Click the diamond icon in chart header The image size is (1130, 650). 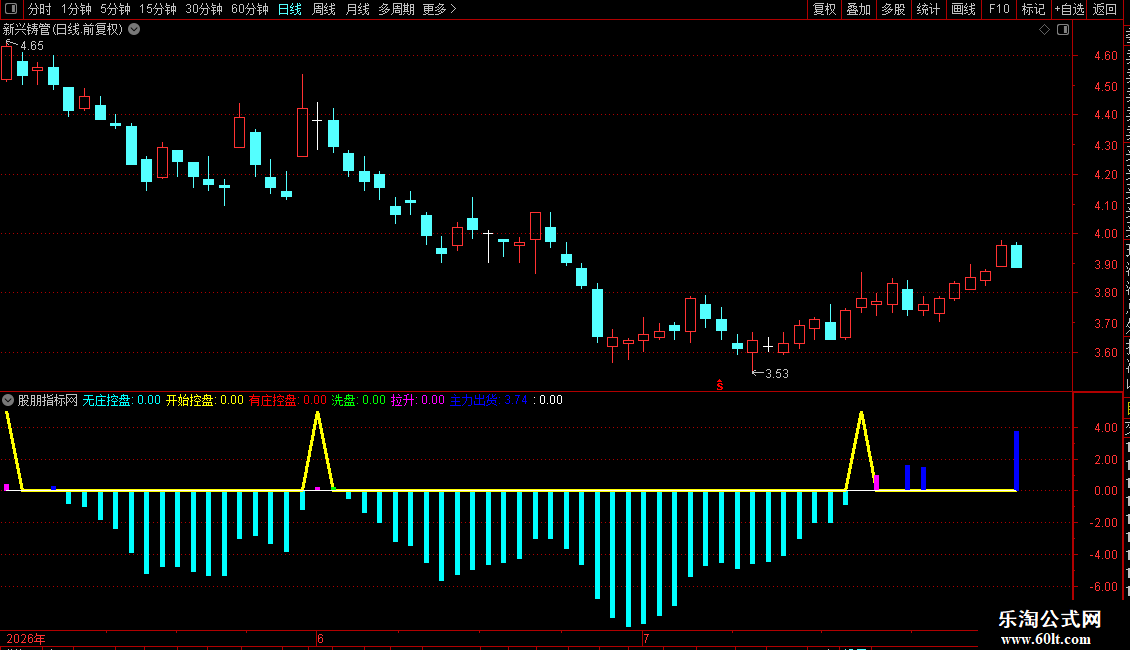point(1044,30)
